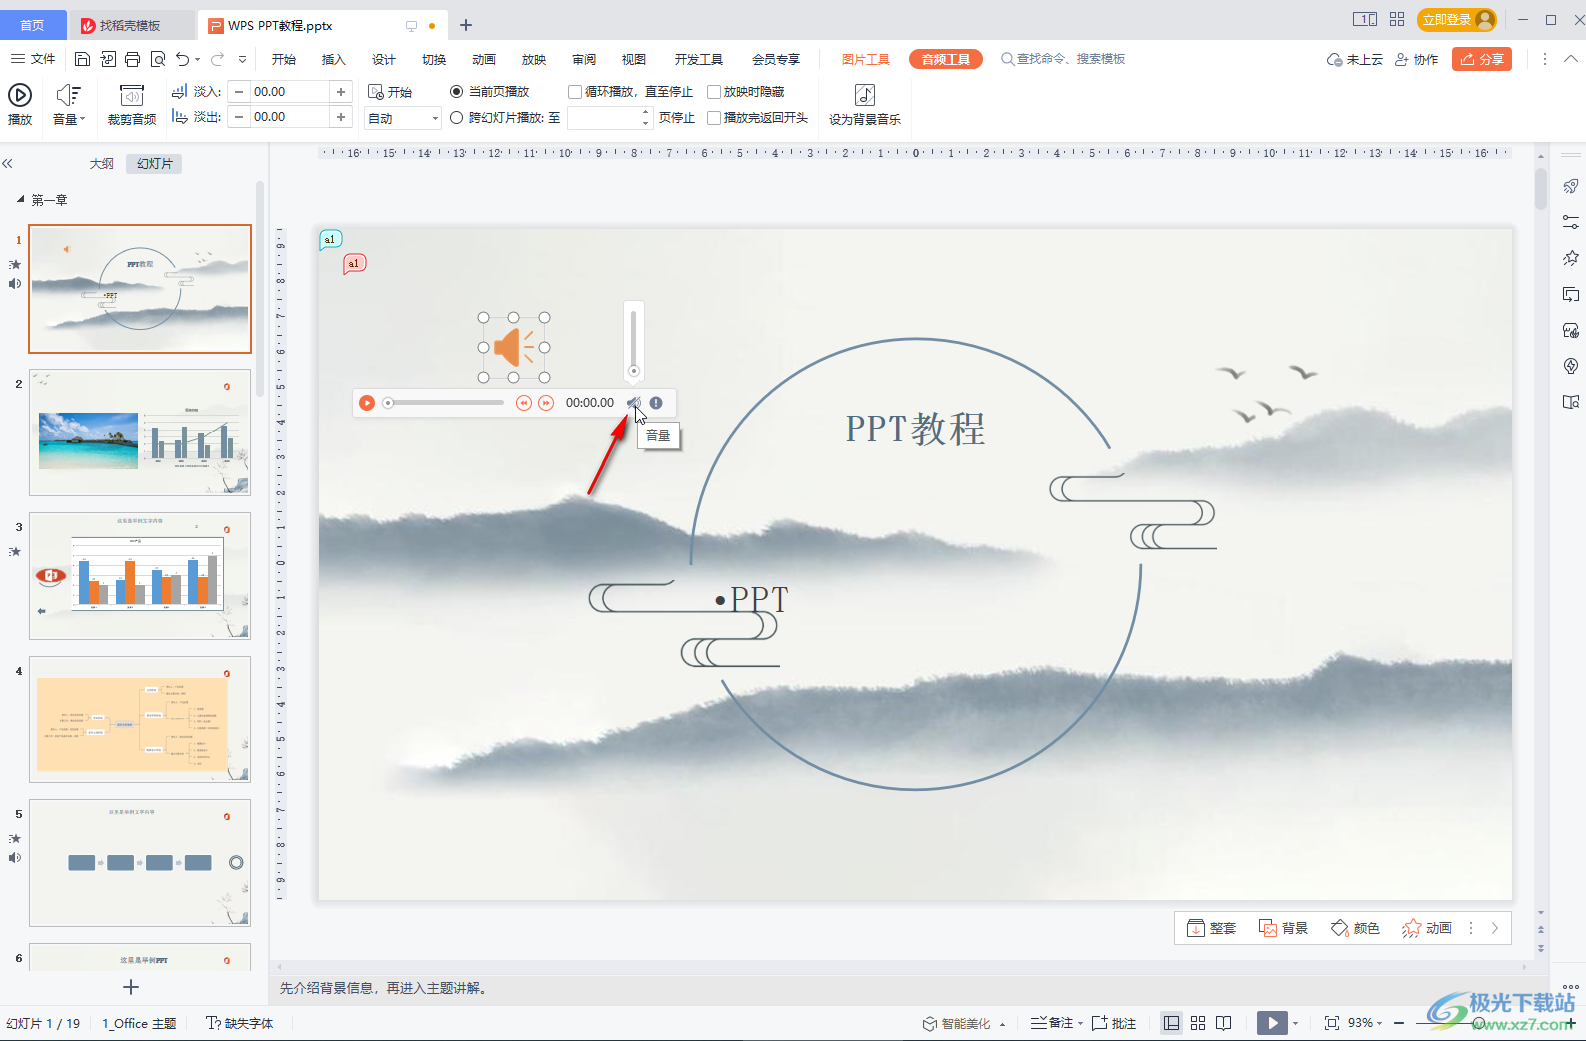Click the ribbon Play audio icon
The height and width of the screenshot is (1041, 1586).
20,95
